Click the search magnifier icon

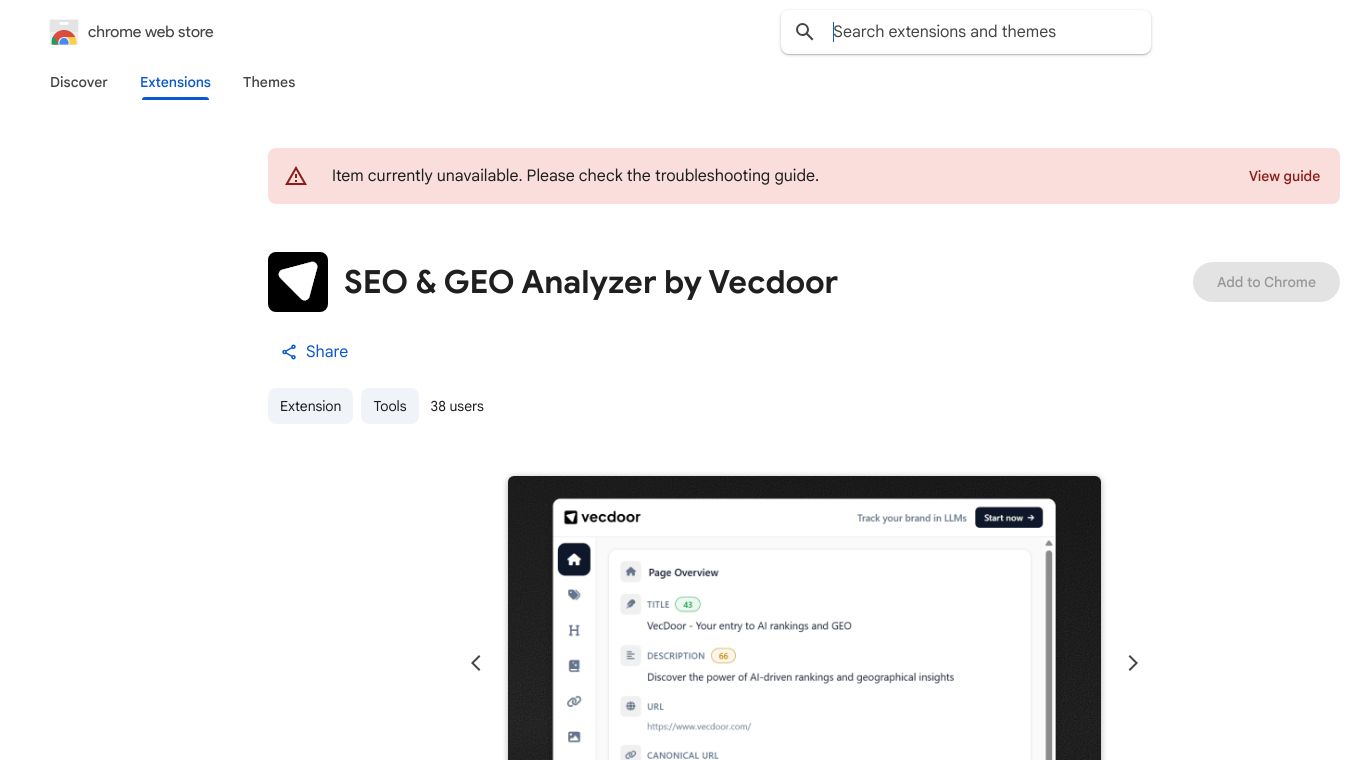[x=805, y=31]
